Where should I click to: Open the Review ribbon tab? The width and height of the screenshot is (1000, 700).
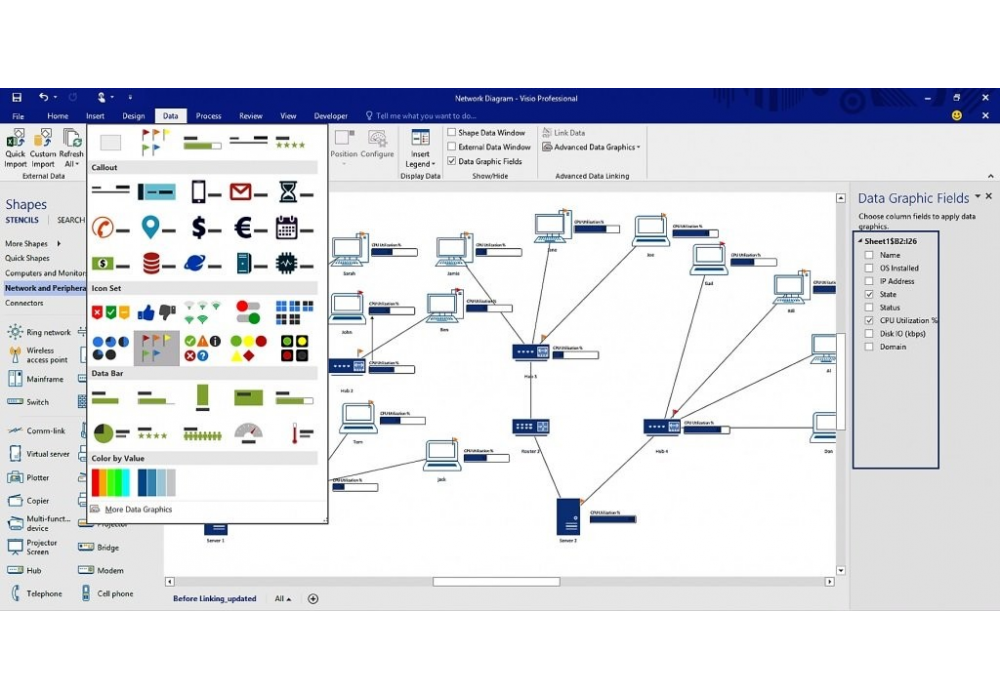coord(251,115)
